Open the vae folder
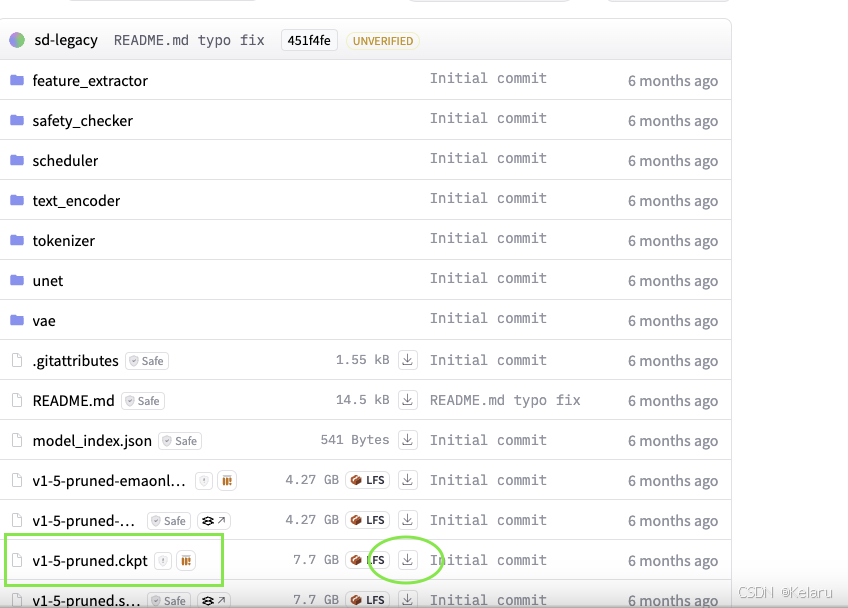Viewport: 848px width, 608px height. (44, 321)
